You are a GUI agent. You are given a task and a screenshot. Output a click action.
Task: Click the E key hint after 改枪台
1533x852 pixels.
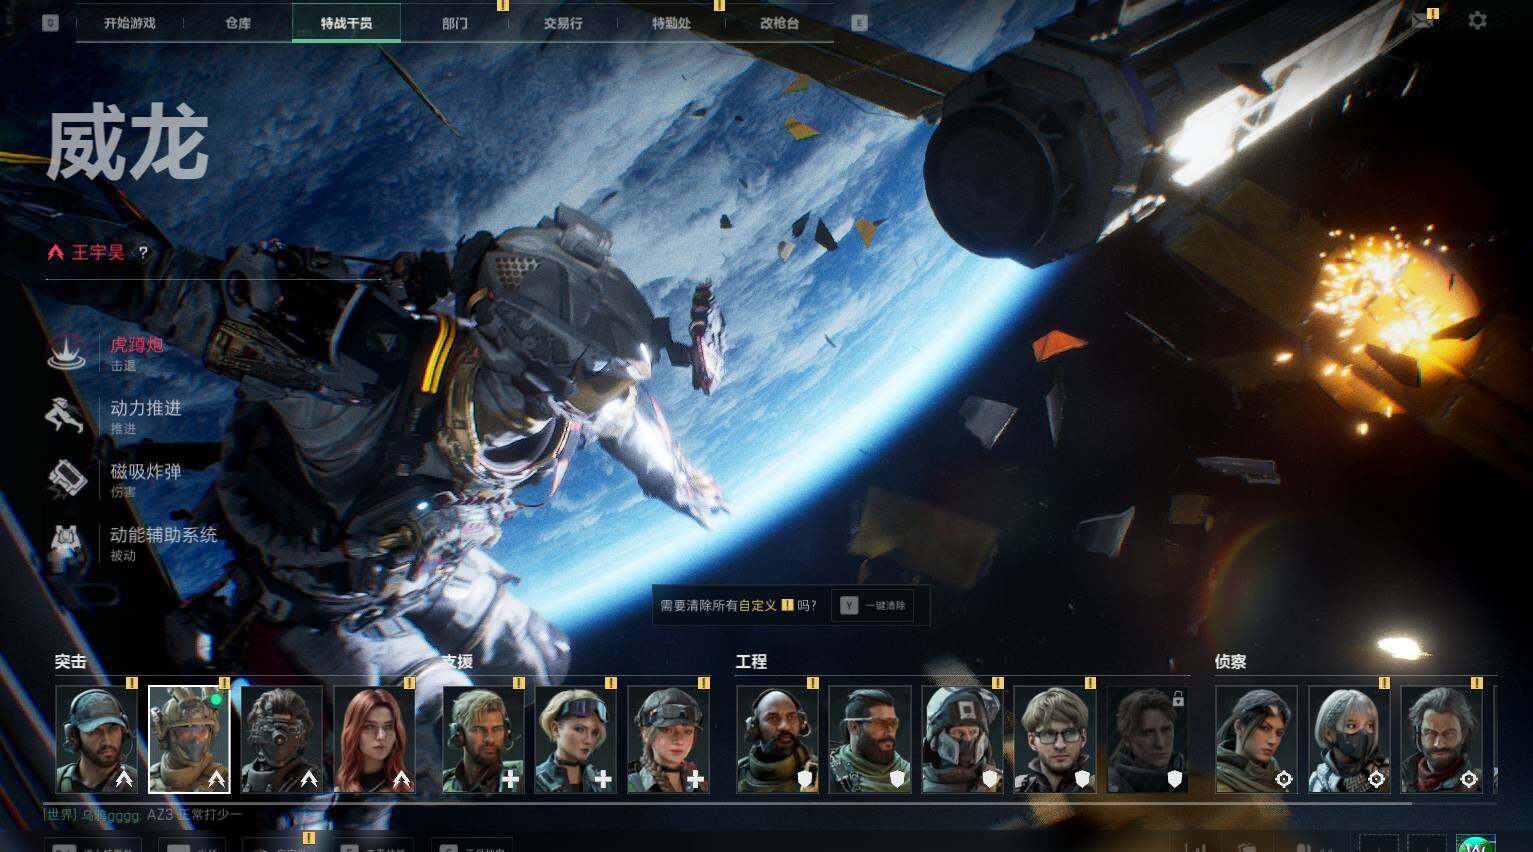pyautogui.click(x=859, y=22)
